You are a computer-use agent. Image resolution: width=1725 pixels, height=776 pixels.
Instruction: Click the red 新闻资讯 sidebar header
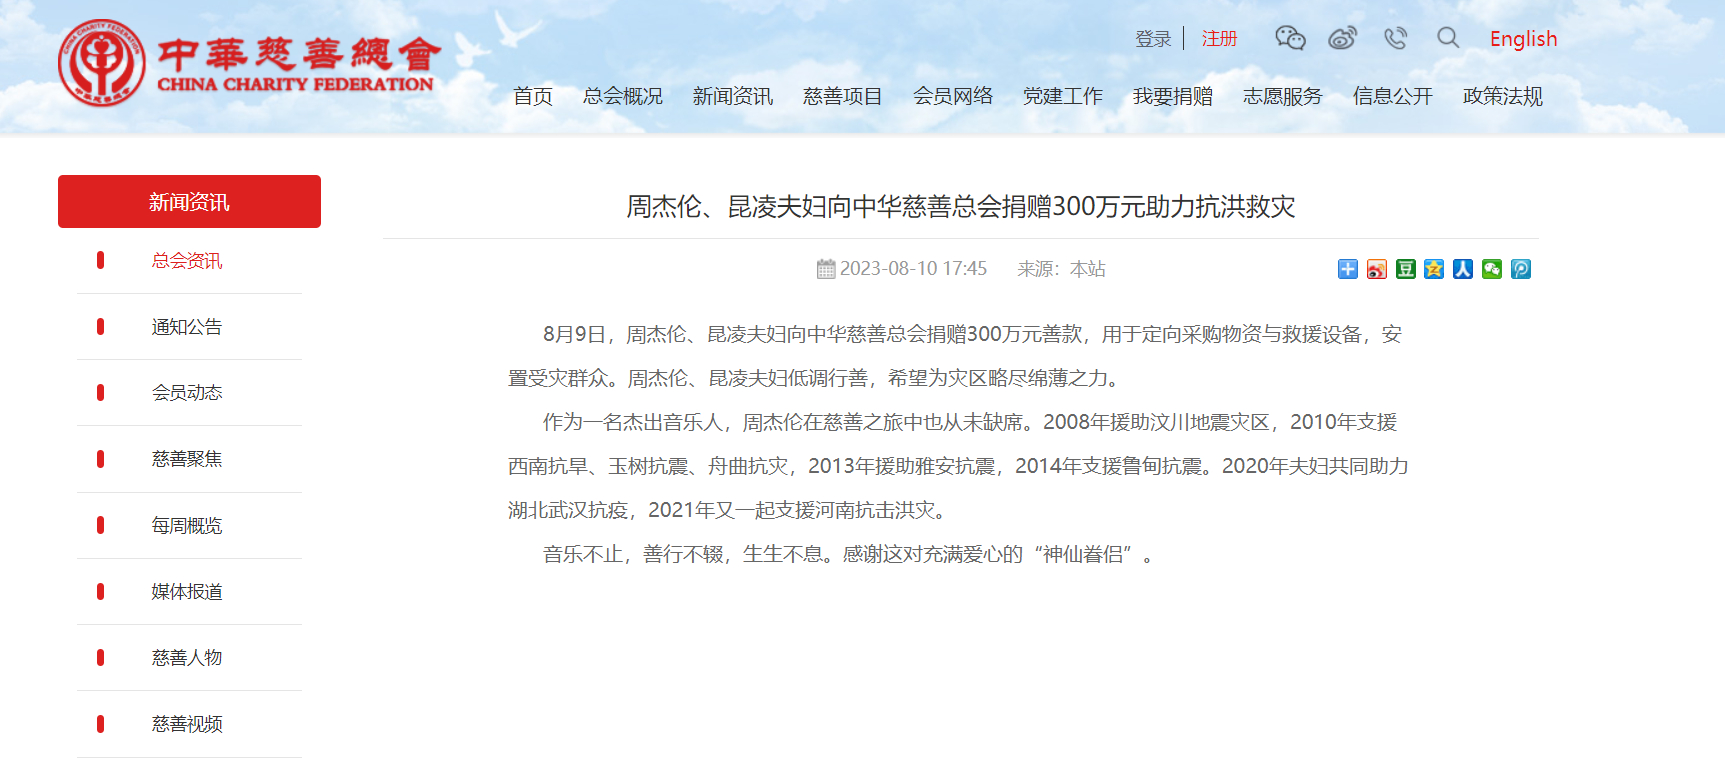click(x=189, y=202)
